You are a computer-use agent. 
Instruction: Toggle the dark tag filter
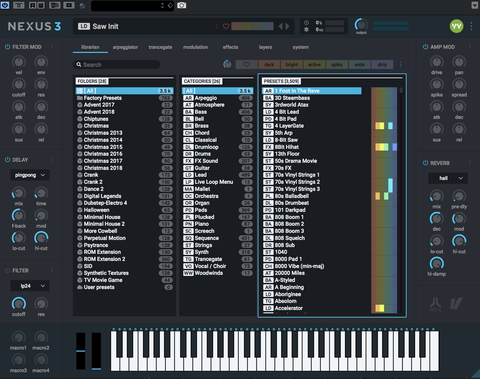(269, 65)
